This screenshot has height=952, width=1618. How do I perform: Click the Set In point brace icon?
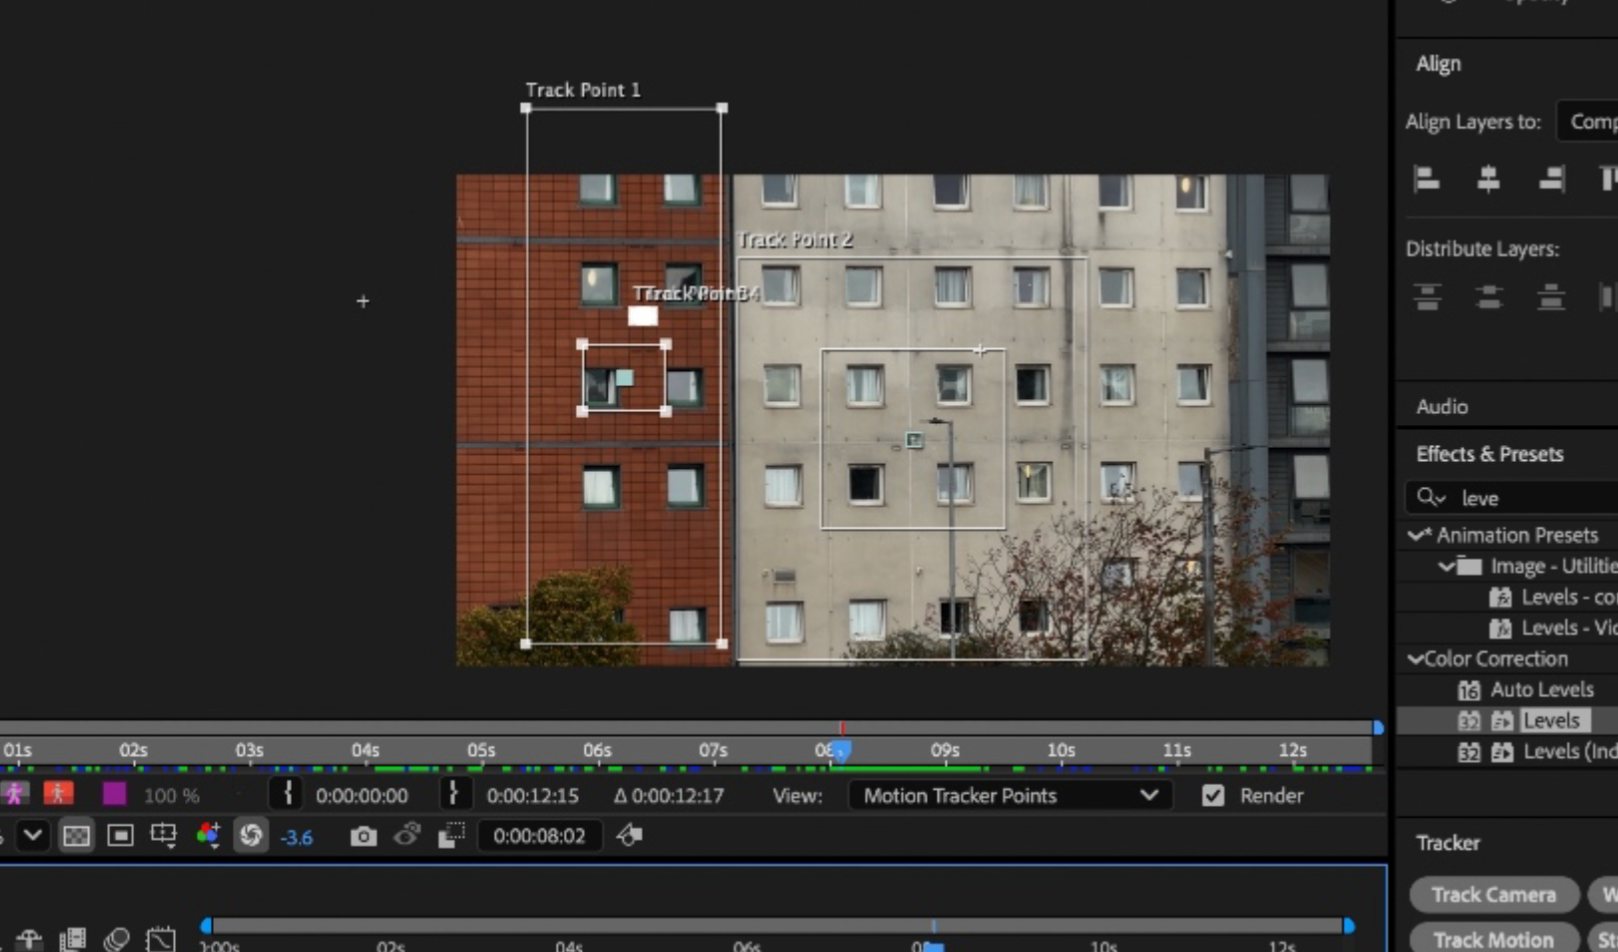(x=288, y=795)
